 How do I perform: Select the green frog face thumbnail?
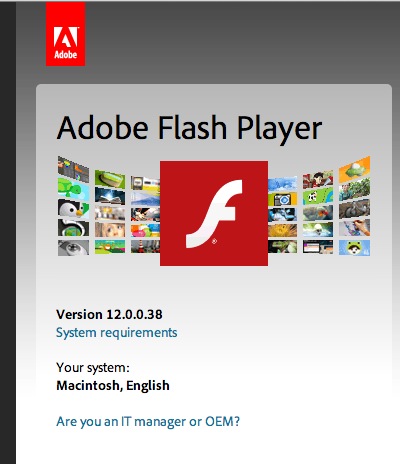coord(354,248)
